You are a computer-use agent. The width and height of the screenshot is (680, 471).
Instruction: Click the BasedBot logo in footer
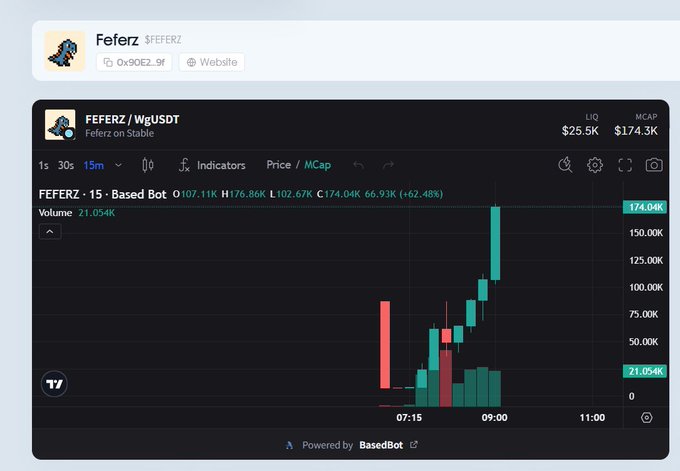point(290,445)
